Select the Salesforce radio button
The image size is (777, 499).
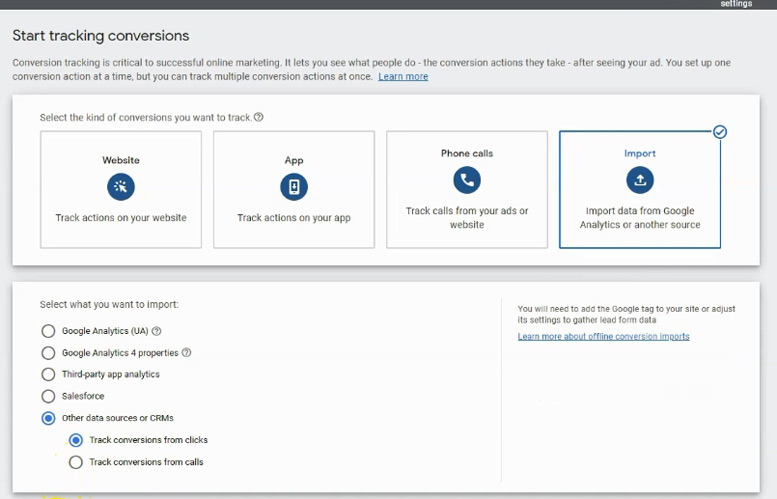tap(48, 396)
